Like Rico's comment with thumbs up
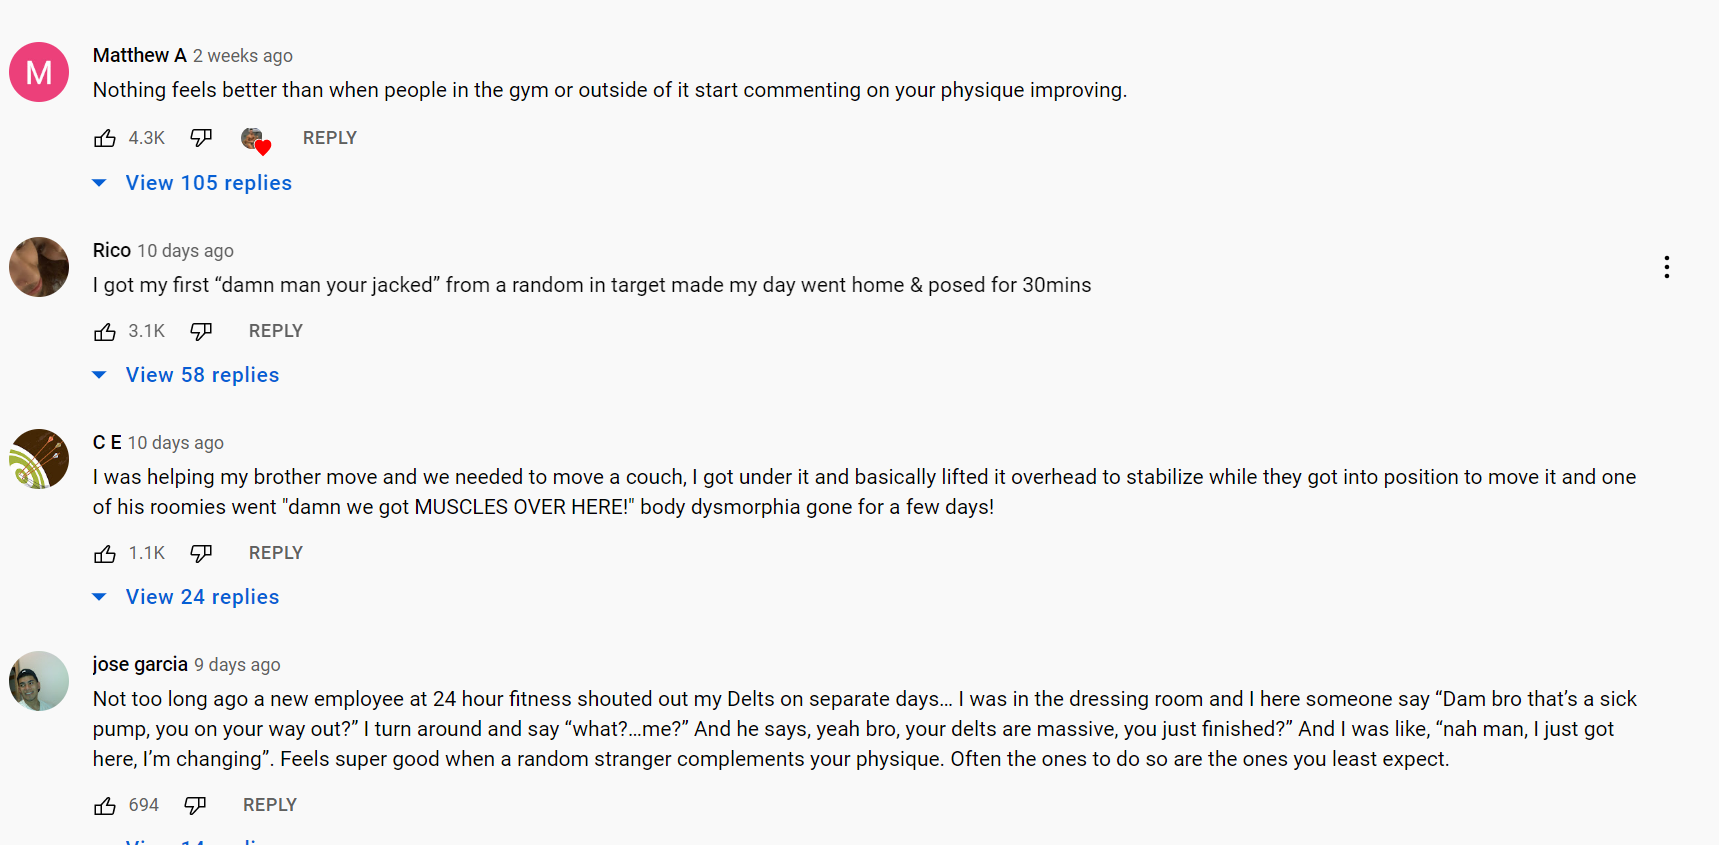1719x845 pixels. [x=105, y=331]
